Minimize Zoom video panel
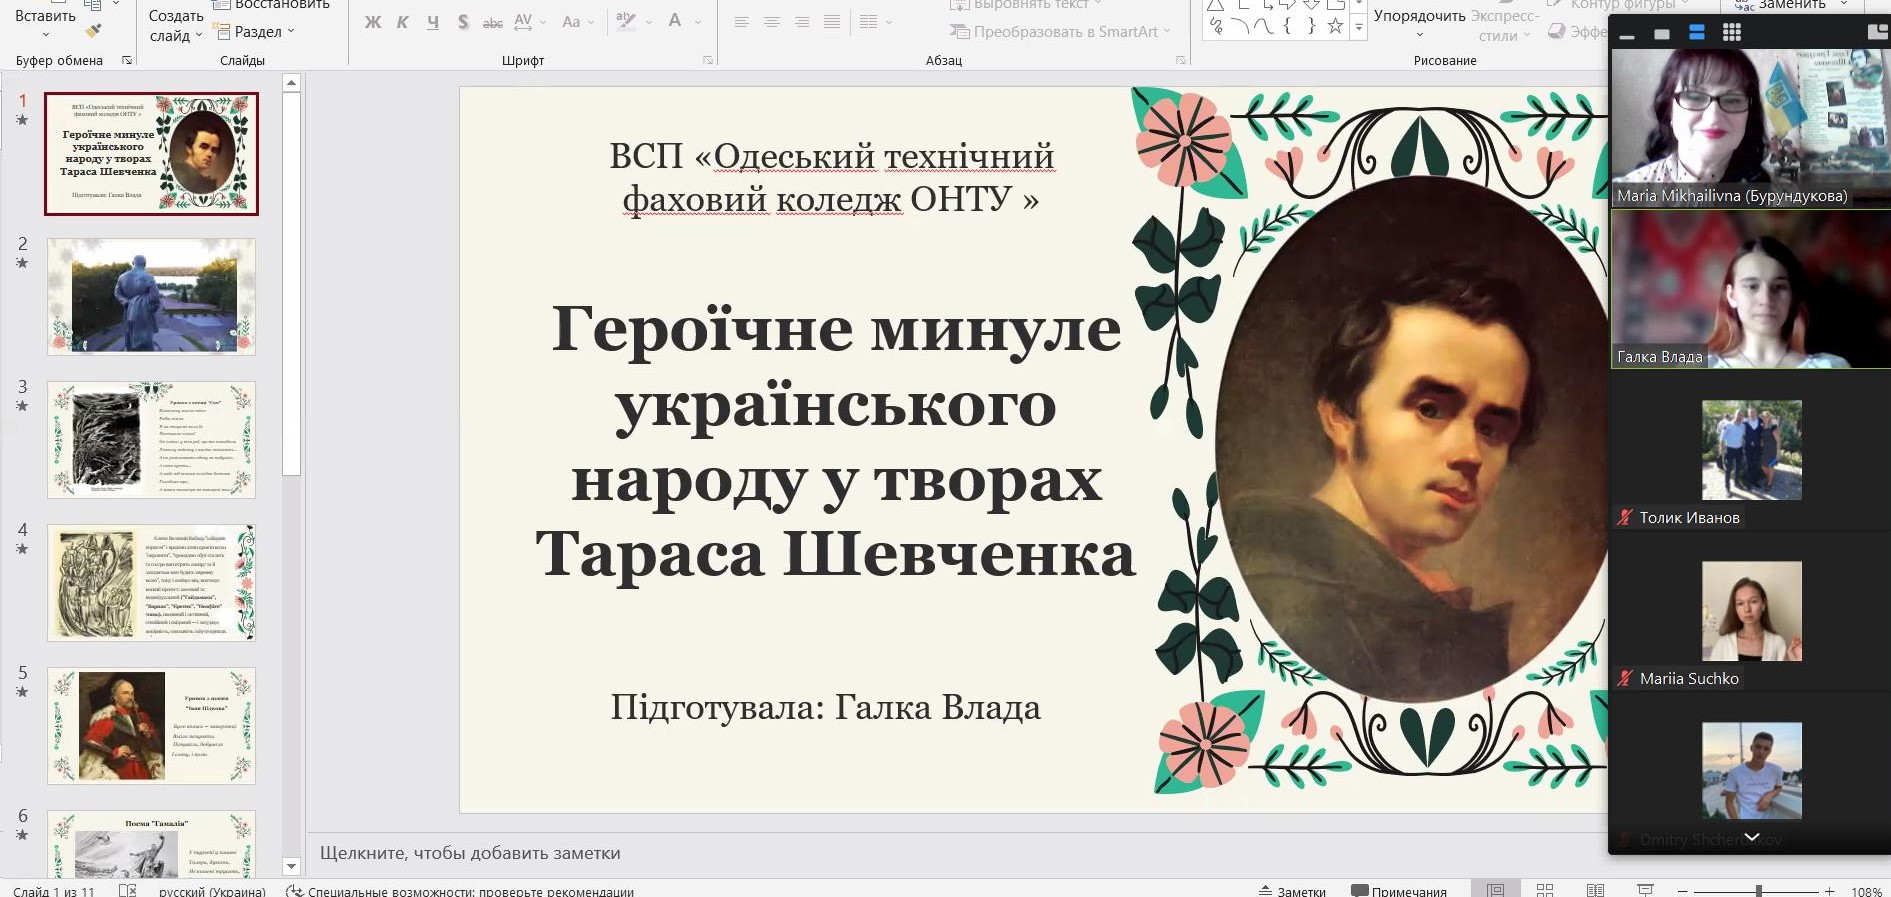The width and height of the screenshot is (1891, 897). tap(1627, 37)
